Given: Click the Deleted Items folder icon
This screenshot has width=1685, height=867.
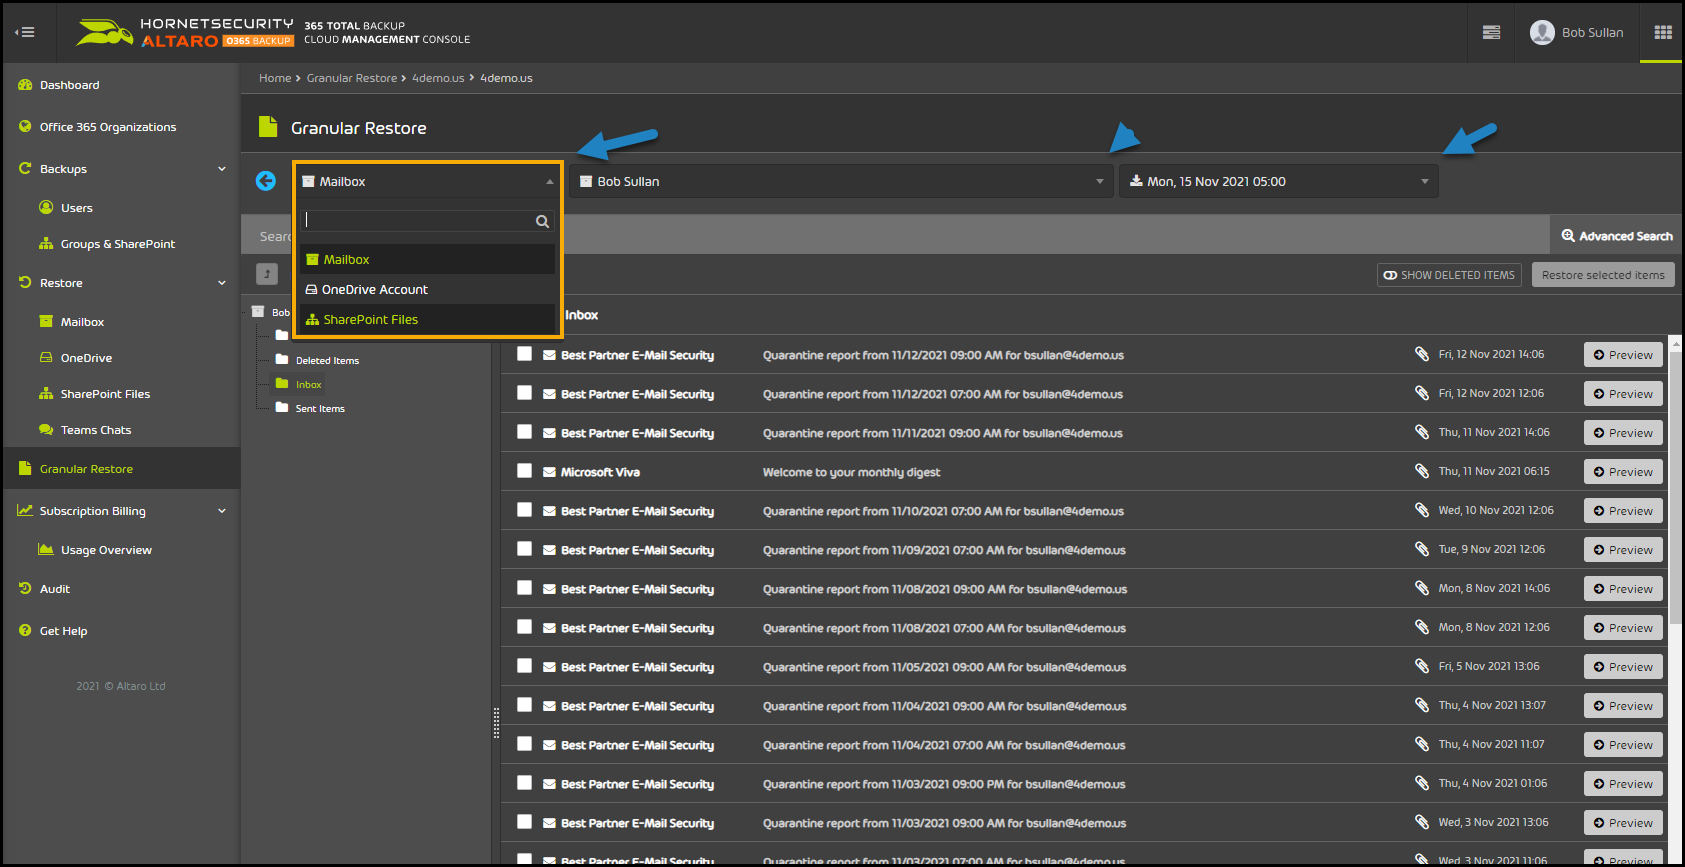Looking at the screenshot, I should (x=282, y=360).
